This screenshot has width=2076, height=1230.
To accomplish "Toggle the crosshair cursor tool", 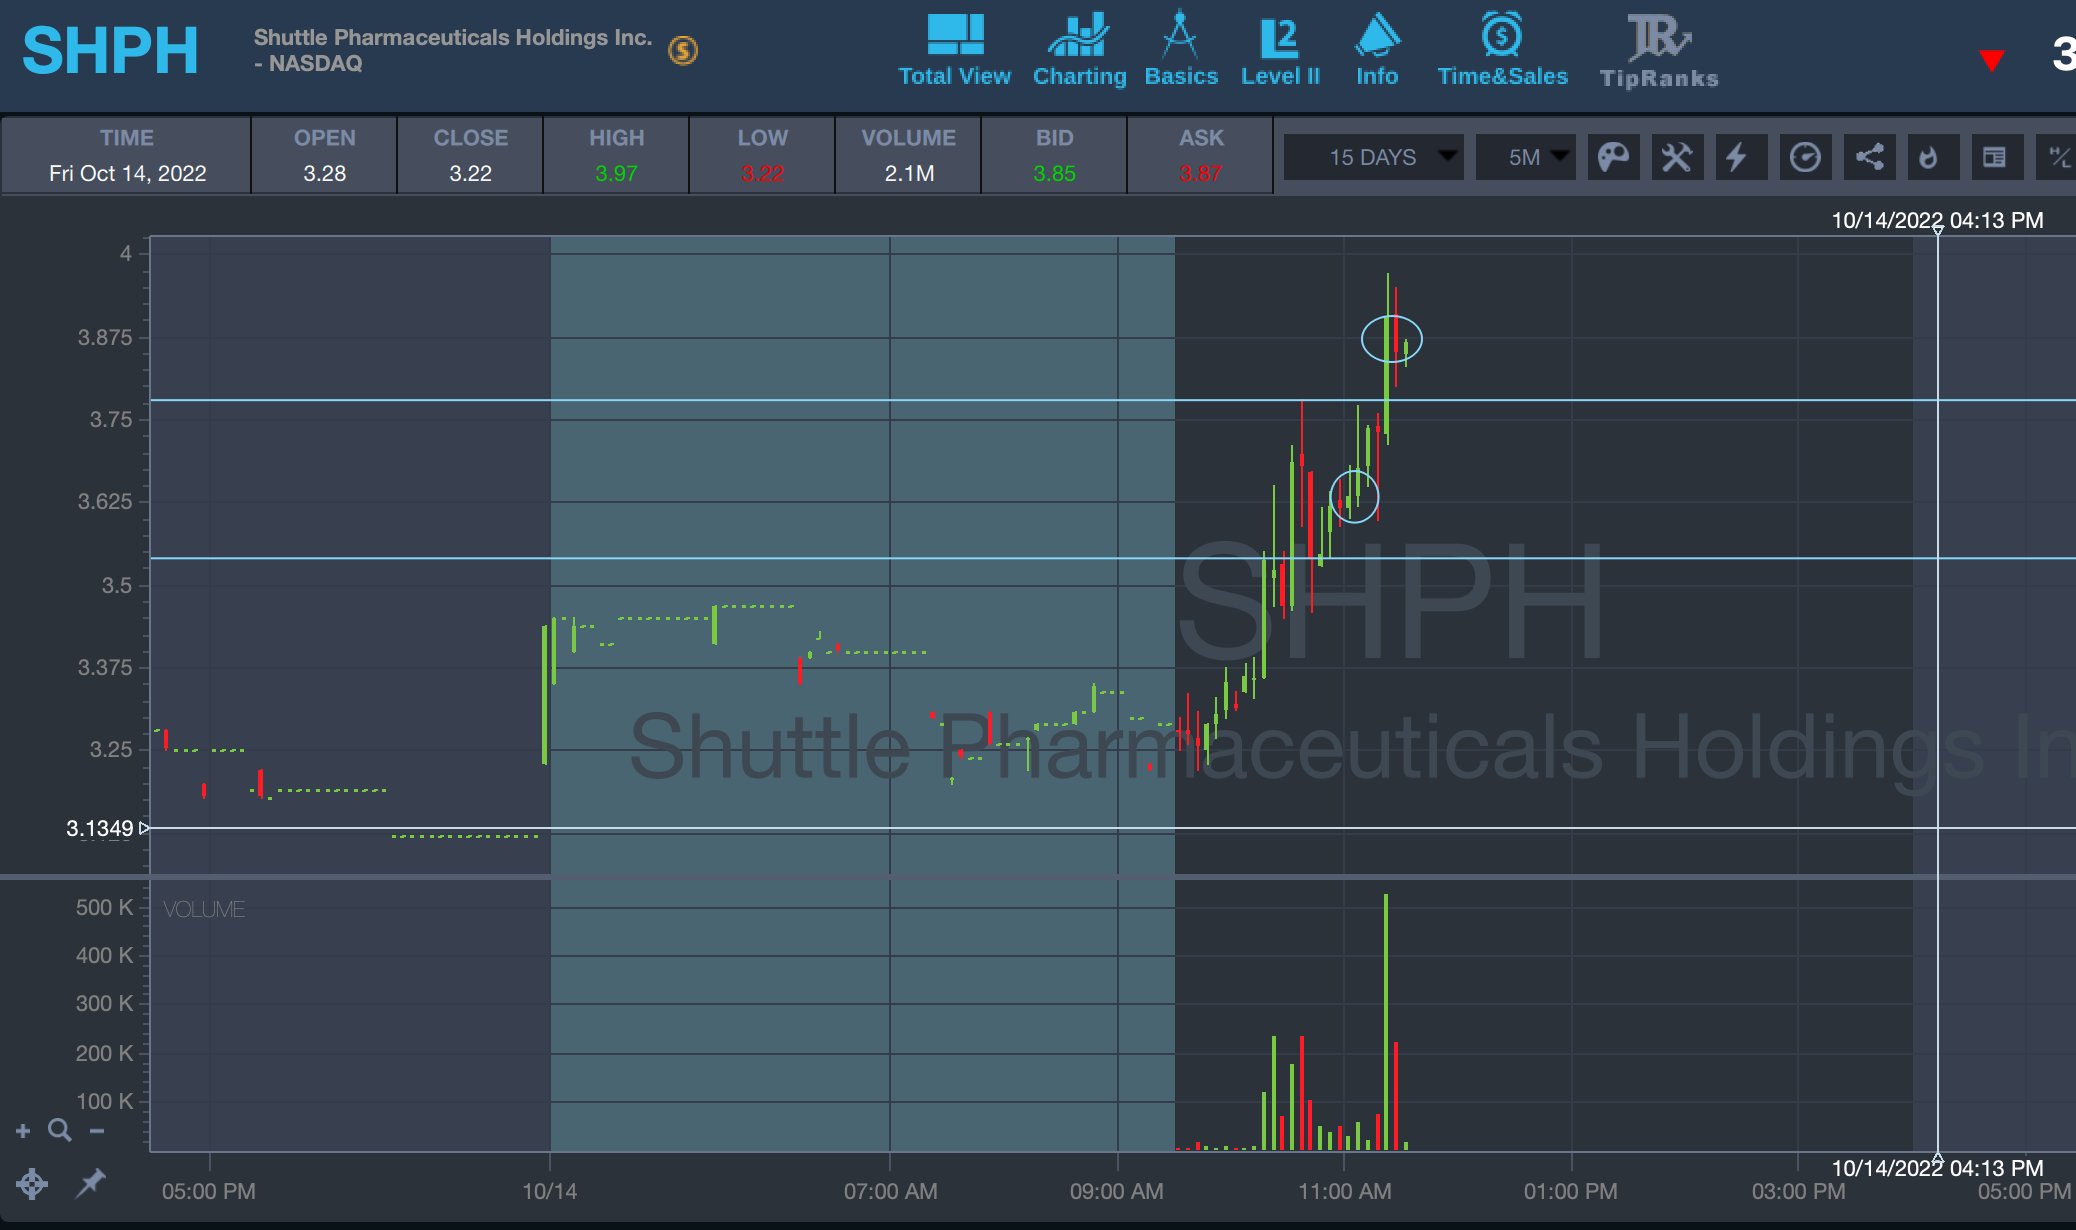I will coord(32,1184).
